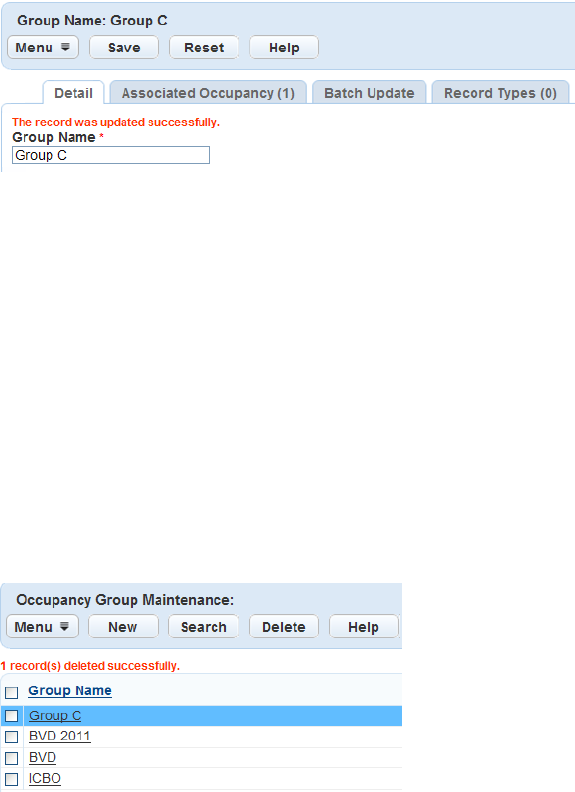Open the Menu dropdown in Occupancy Group Maintenance
The height and width of the screenshot is (792, 575).
[x=42, y=627]
